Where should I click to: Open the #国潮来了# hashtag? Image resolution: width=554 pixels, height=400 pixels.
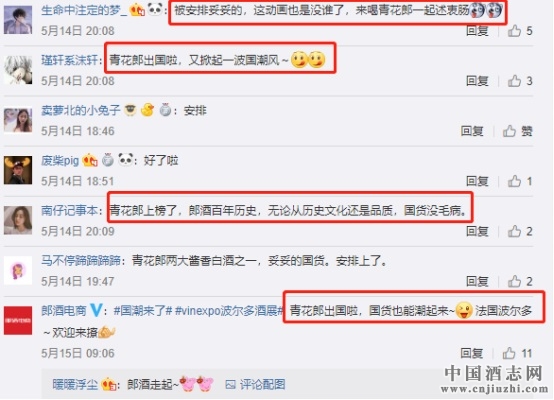pos(143,311)
